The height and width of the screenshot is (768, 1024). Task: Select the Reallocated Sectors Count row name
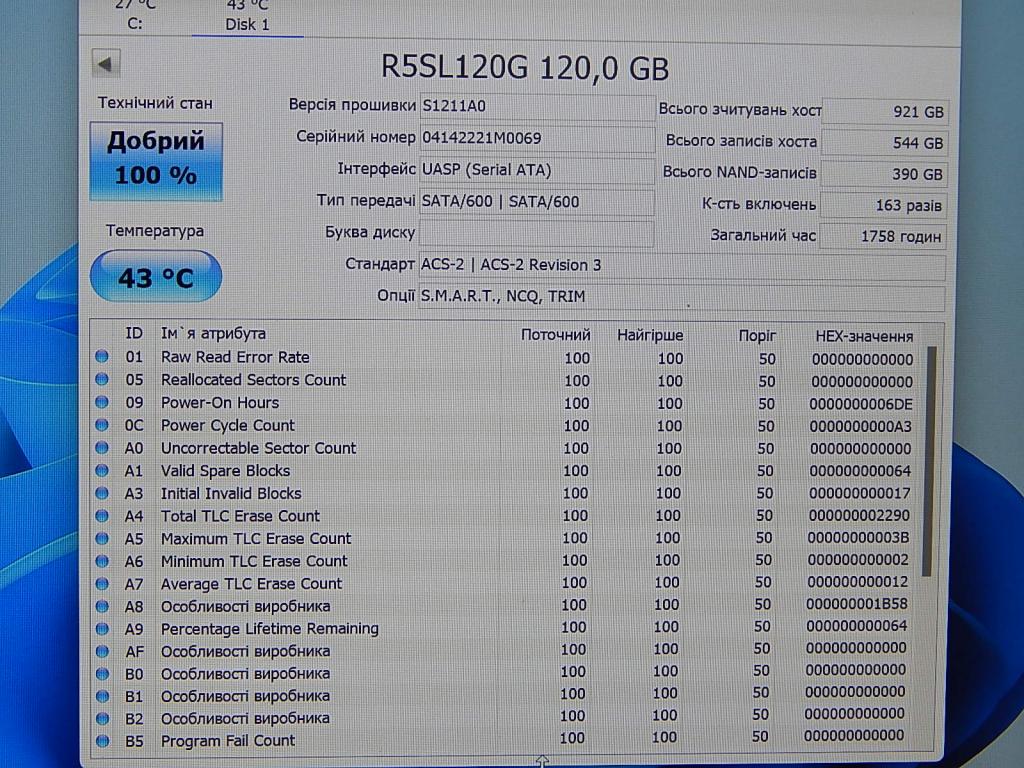coord(253,379)
